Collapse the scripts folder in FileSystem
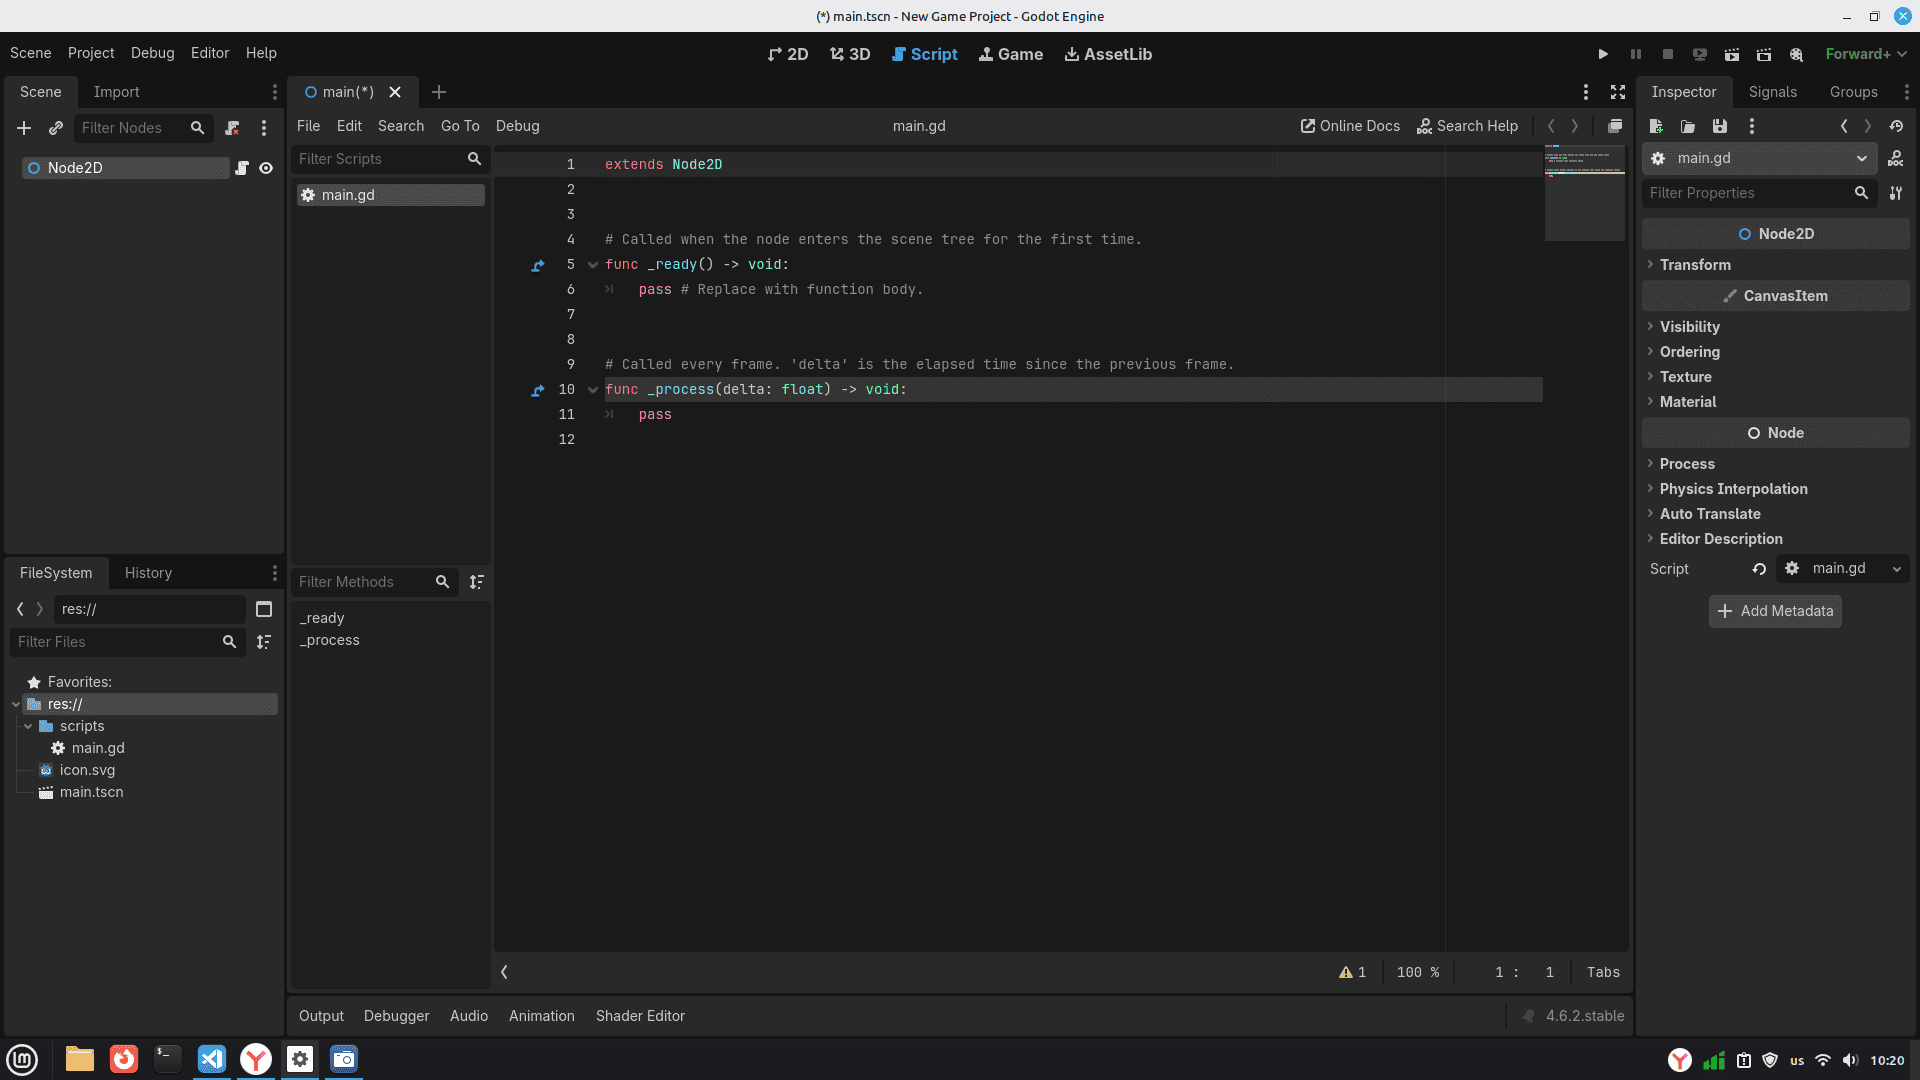 tap(28, 726)
